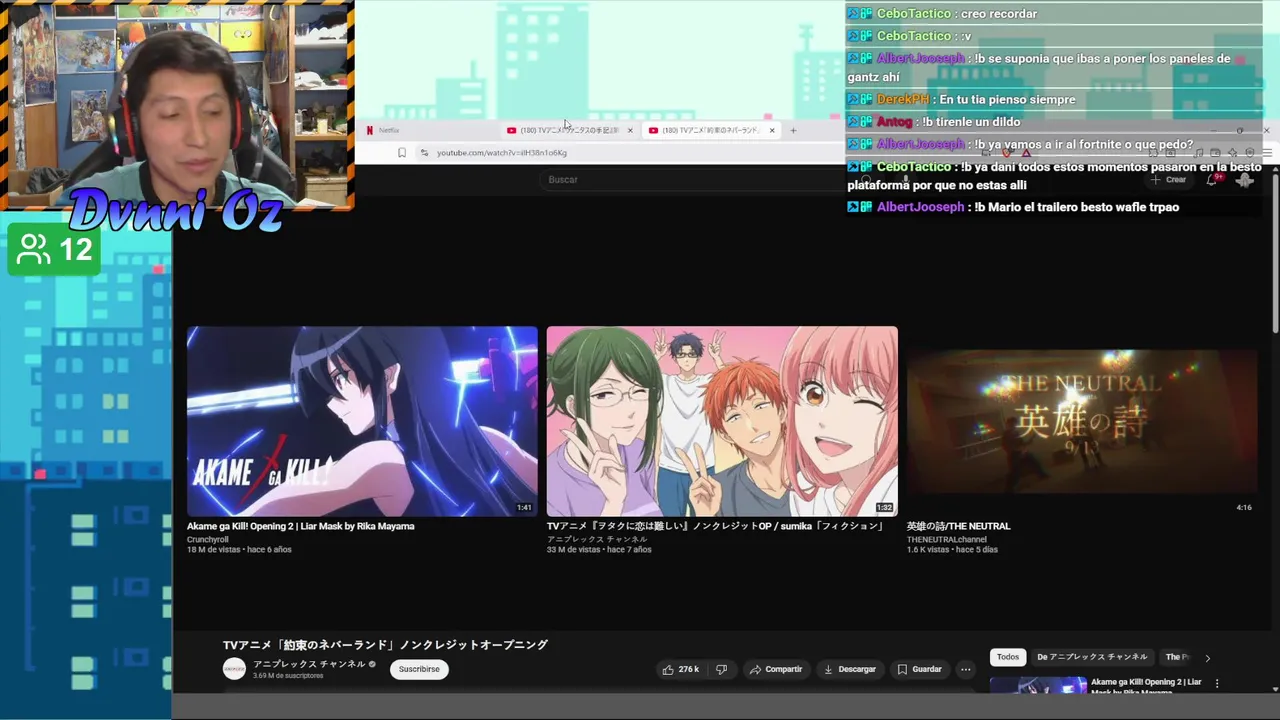Click DerekPH's "En tu tia pienso siempre" message
The height and width of the screenshot is (720, 1280).
pos(961,99)
